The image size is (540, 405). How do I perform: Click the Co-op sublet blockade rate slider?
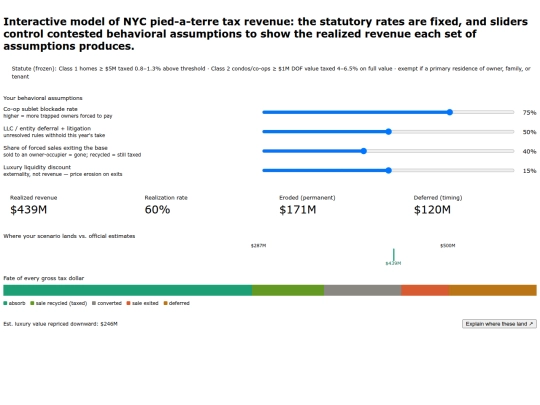pos(388,112)
